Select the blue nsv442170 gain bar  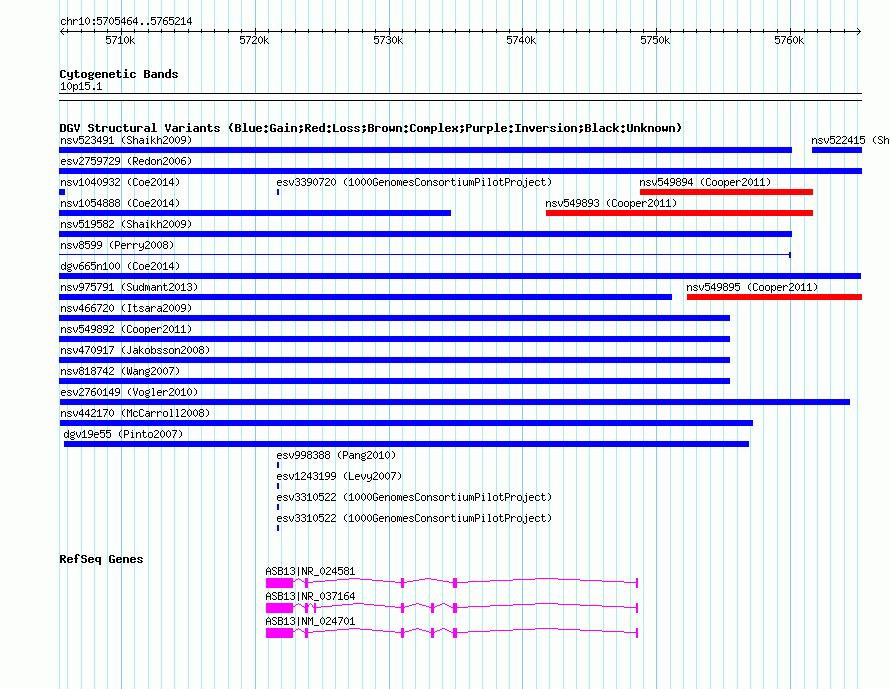click(406, 423)
